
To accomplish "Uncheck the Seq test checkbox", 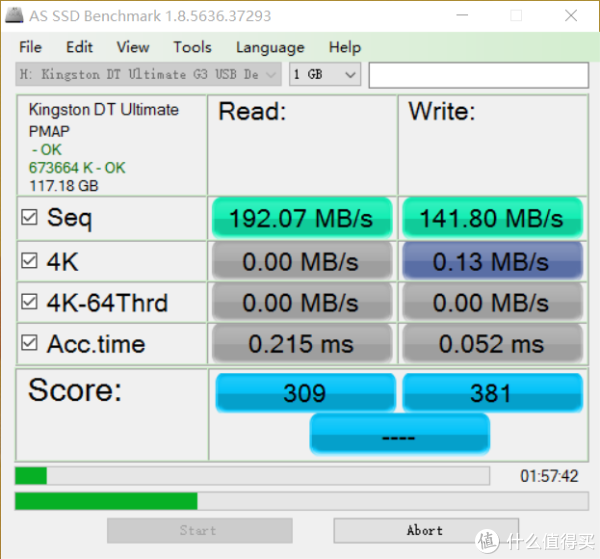I will tap(29, 217).
